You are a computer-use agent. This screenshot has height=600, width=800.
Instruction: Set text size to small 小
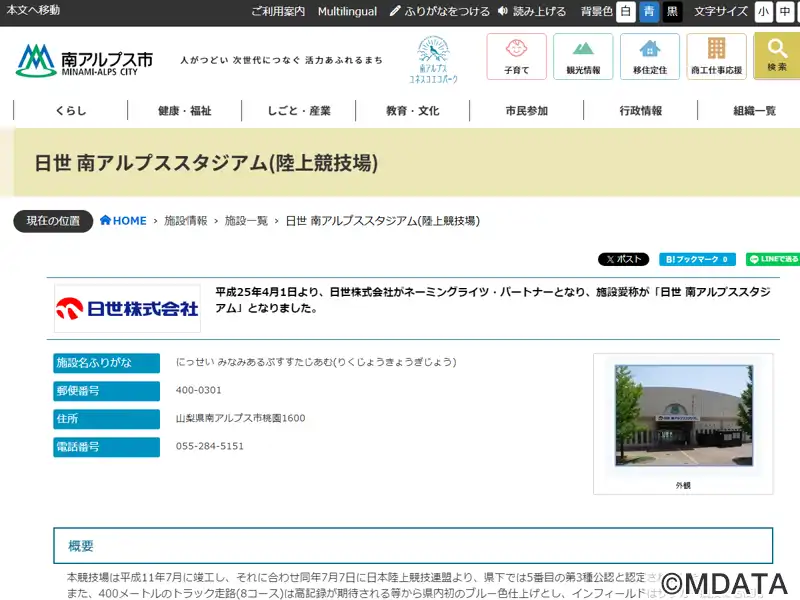[764, 12]
